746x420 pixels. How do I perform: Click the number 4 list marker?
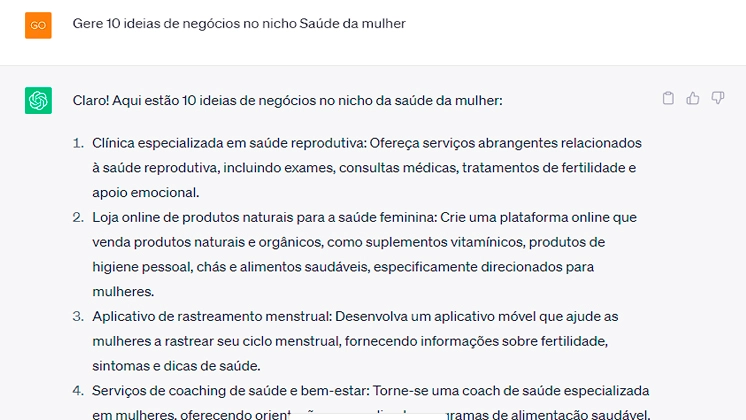[78, 391]
